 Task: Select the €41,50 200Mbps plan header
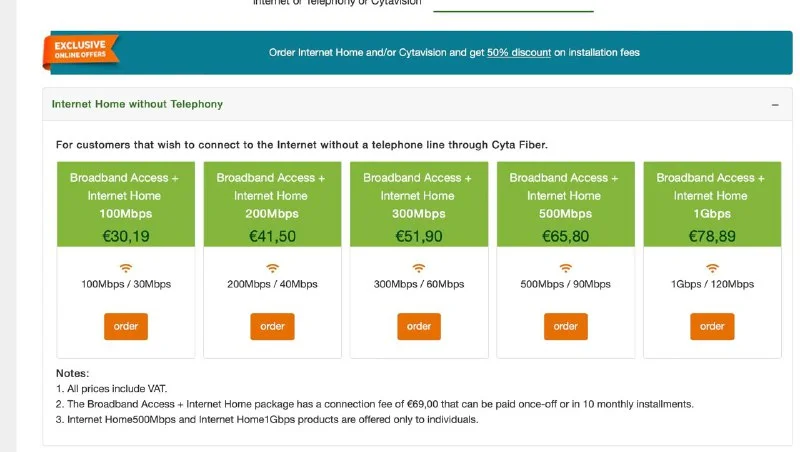click(272, 207)
